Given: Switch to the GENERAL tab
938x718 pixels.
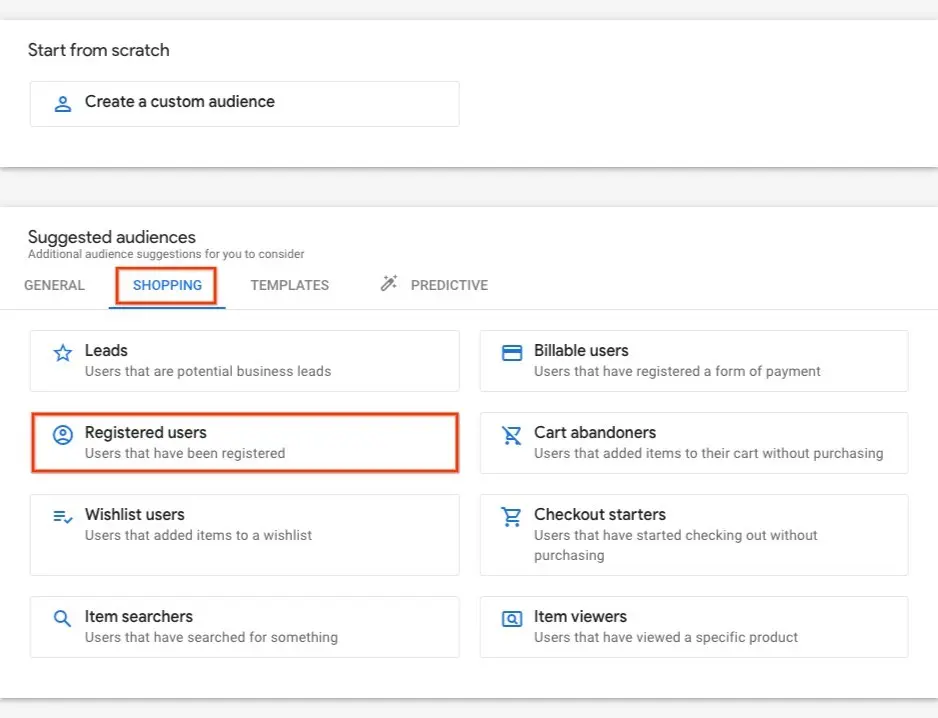Looking at the screenshot, I should (x=55, y=285).
